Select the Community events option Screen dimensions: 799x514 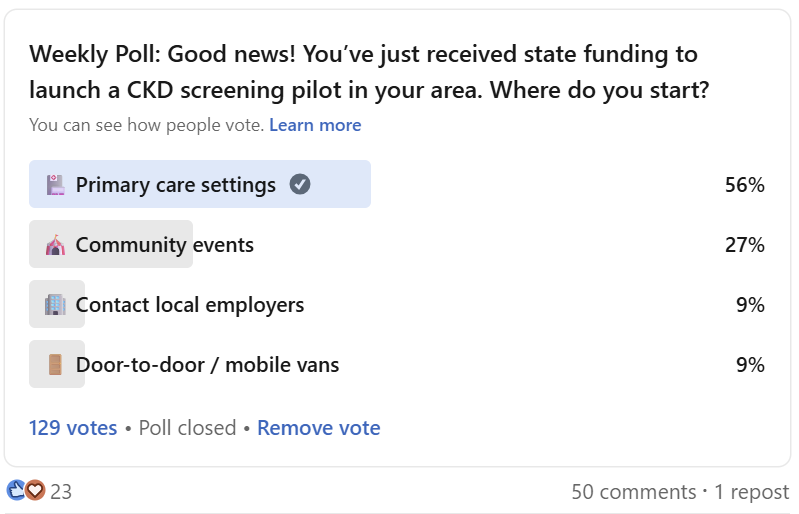(396, 245)
